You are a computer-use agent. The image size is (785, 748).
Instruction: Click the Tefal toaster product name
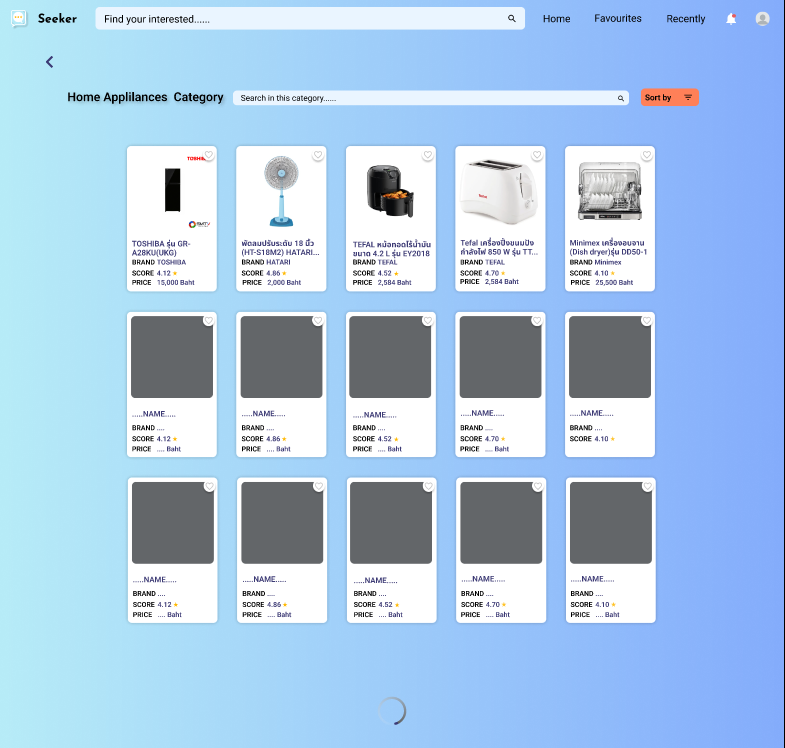click(499, 247)
